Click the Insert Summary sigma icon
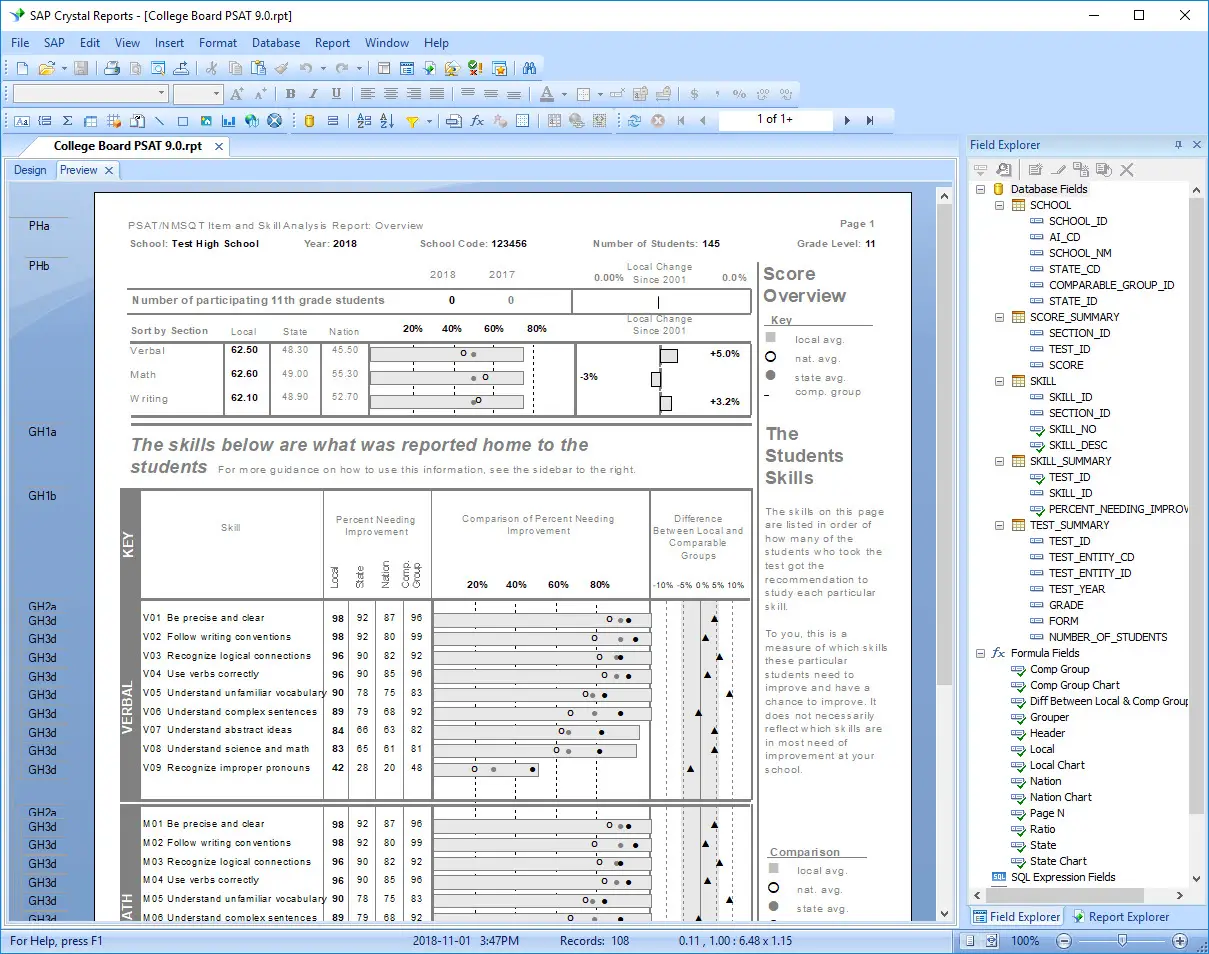 tap(67, 121)
